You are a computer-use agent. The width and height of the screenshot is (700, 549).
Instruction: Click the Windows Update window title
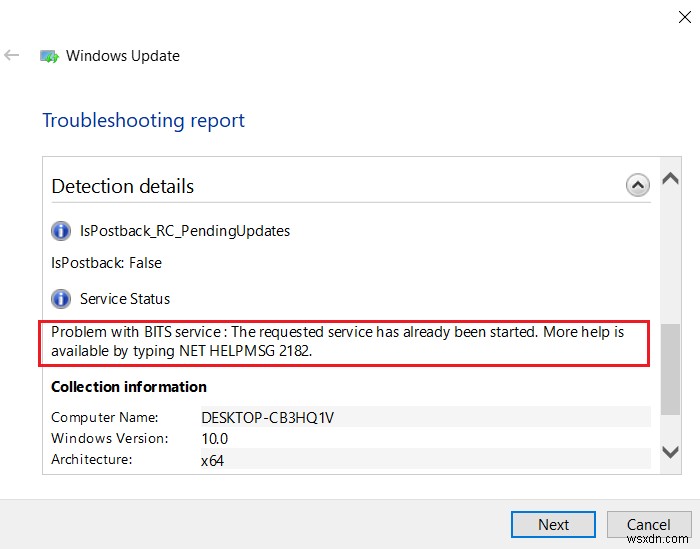tap(123, 56)
